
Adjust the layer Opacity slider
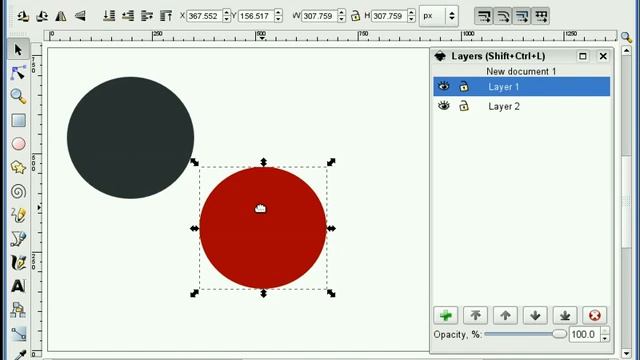tap(525, 334)
